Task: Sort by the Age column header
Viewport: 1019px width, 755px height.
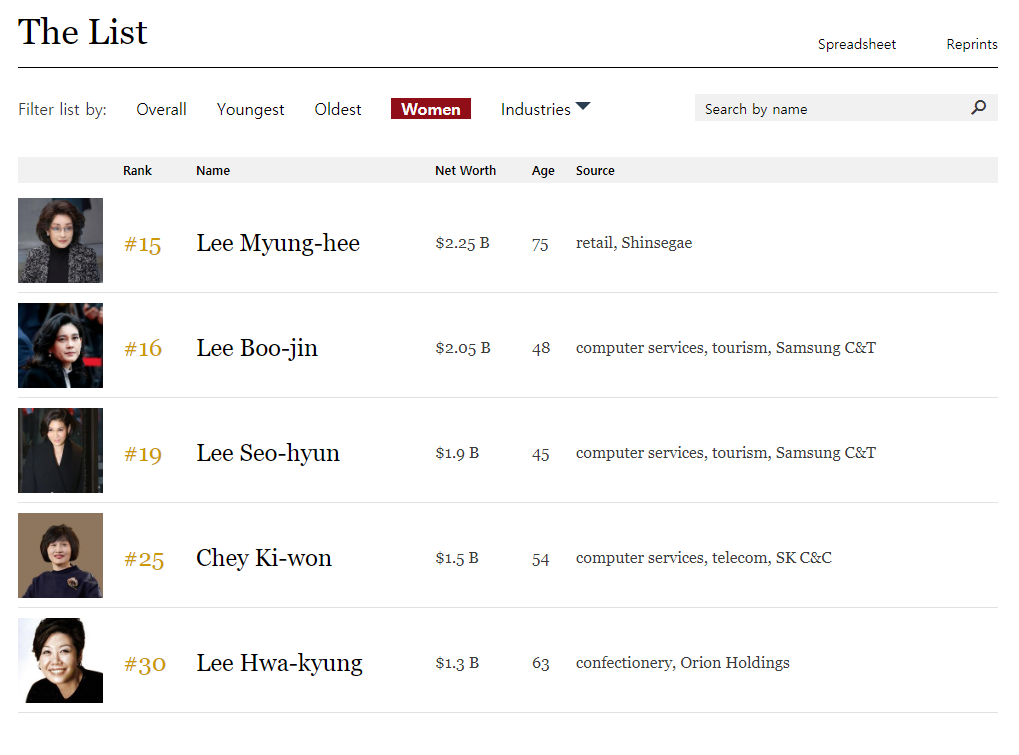Action: [543, 171]
